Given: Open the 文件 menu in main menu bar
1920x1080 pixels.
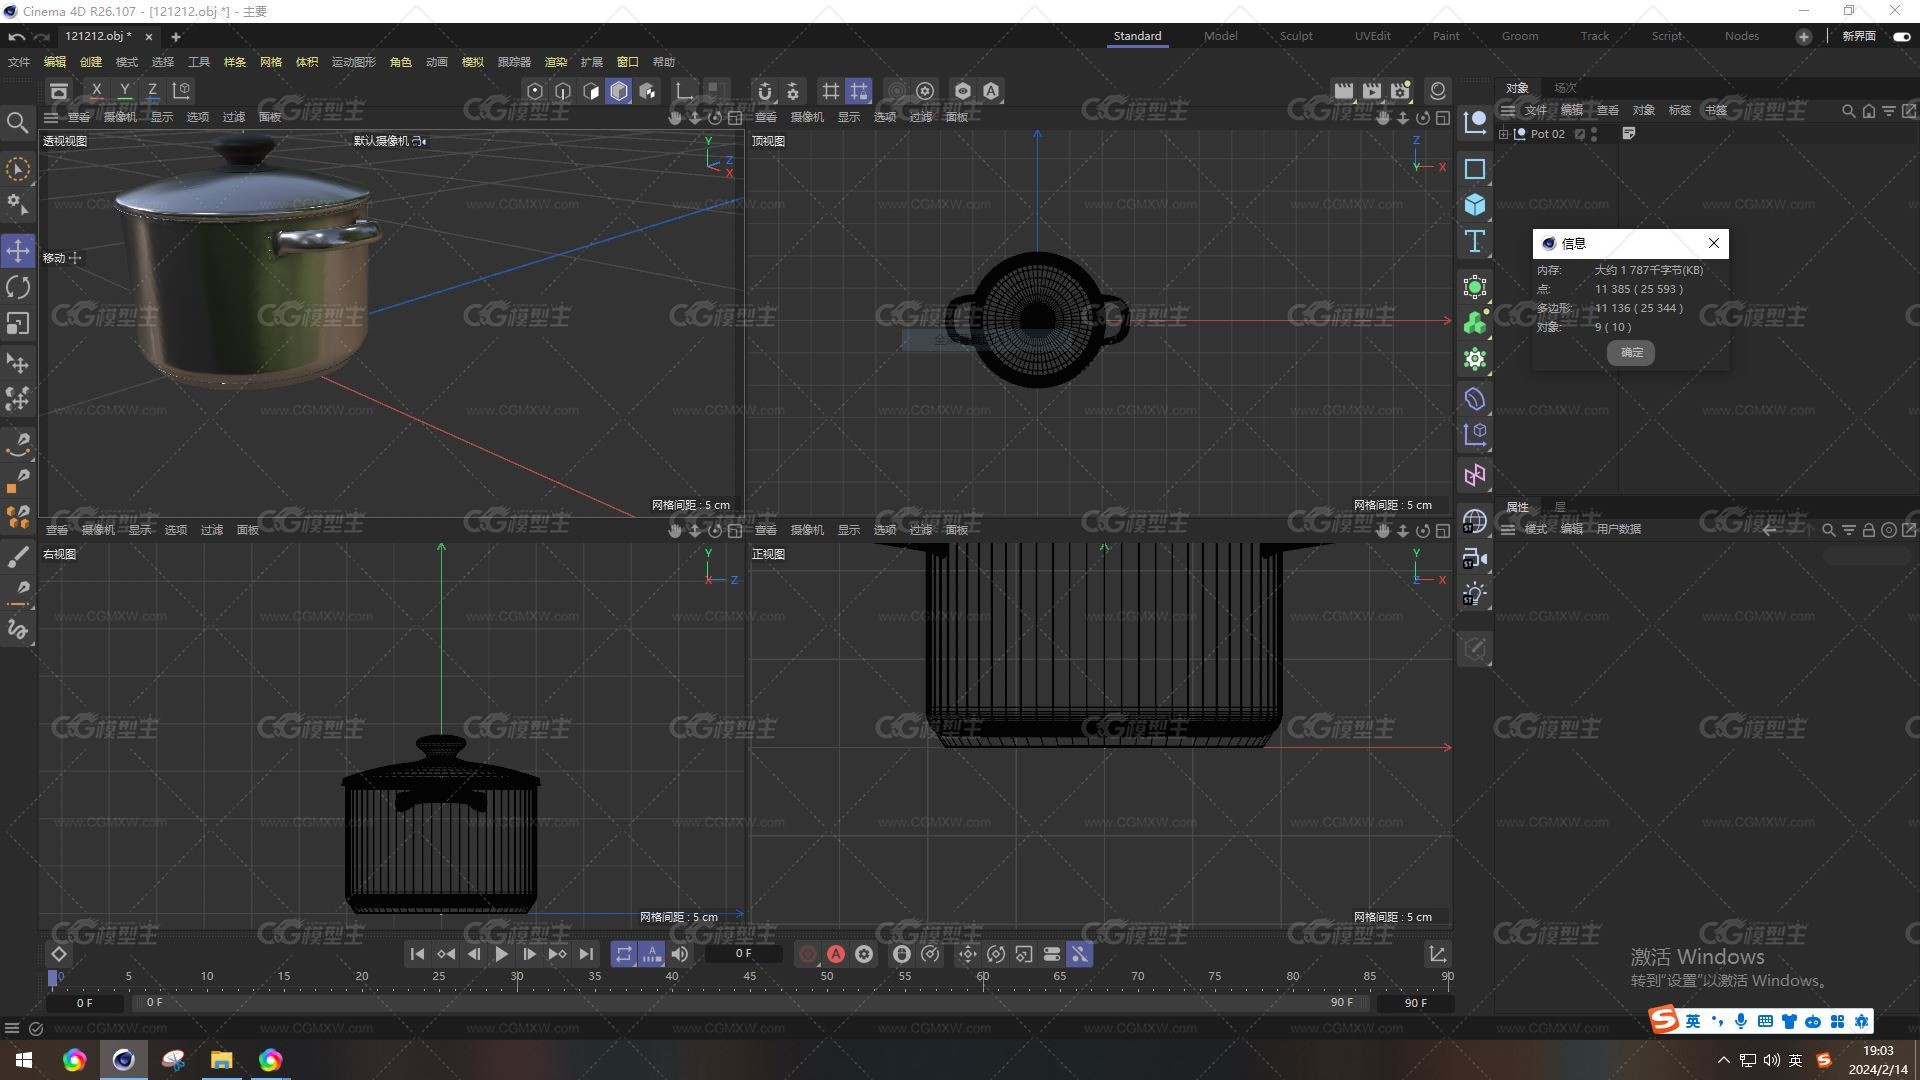Looking at the screenshot, I should click(x=19, y=62).
